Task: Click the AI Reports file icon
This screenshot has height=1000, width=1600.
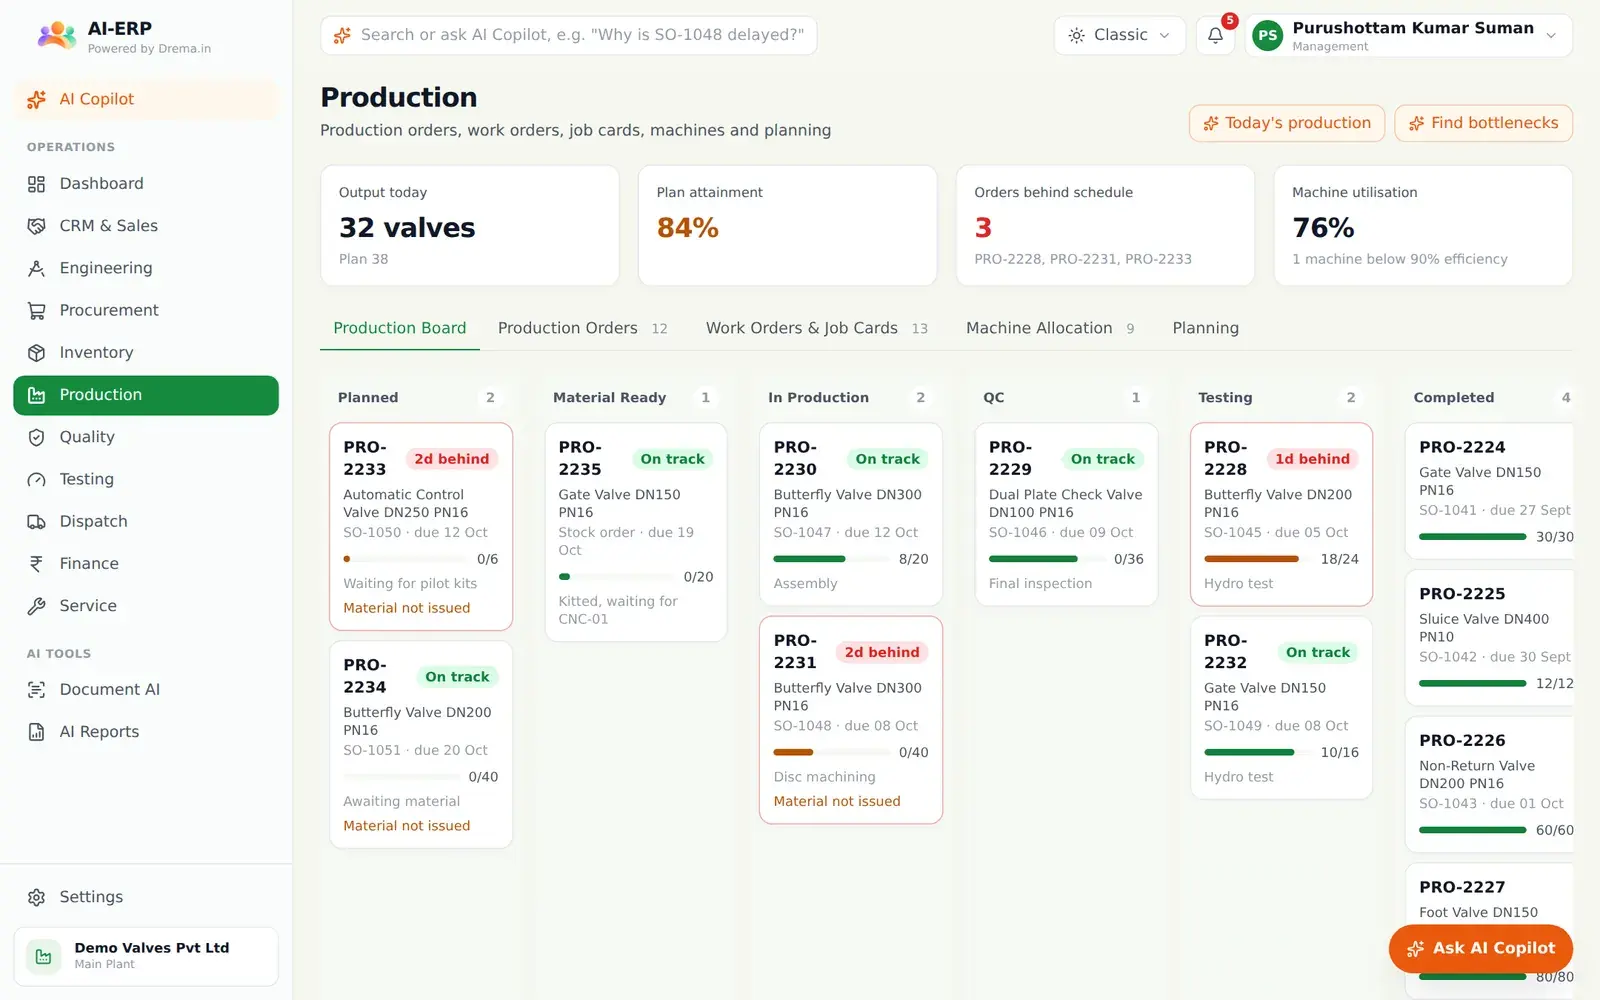Action: point(37,732)
